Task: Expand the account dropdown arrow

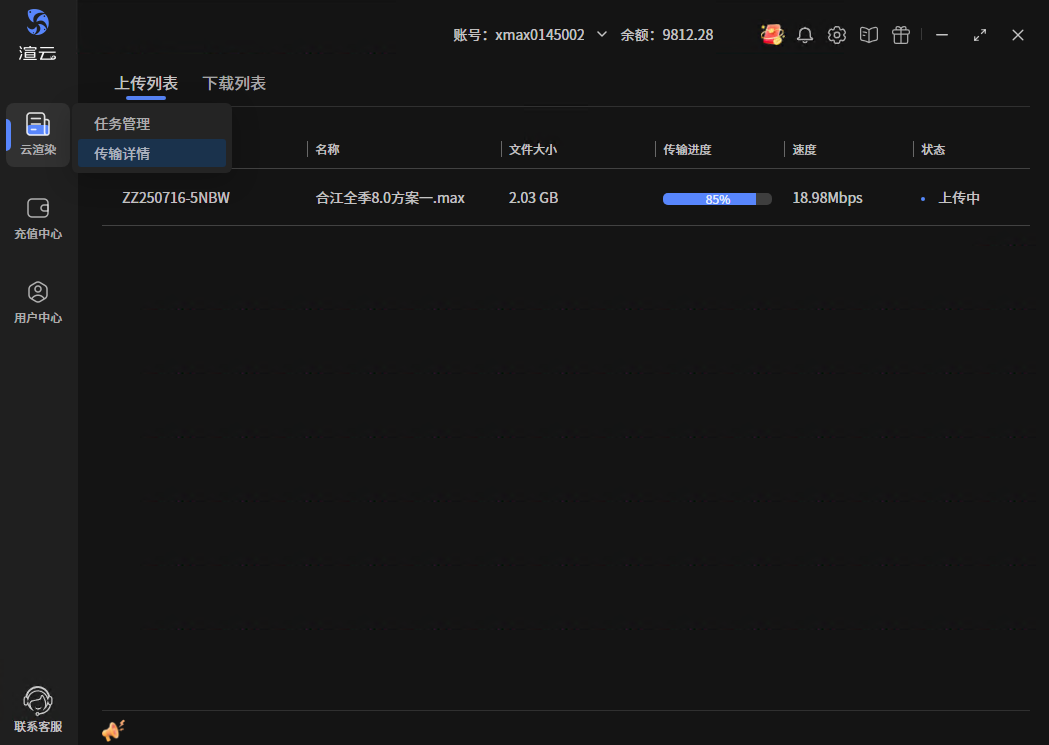Action: click(602, 34)
